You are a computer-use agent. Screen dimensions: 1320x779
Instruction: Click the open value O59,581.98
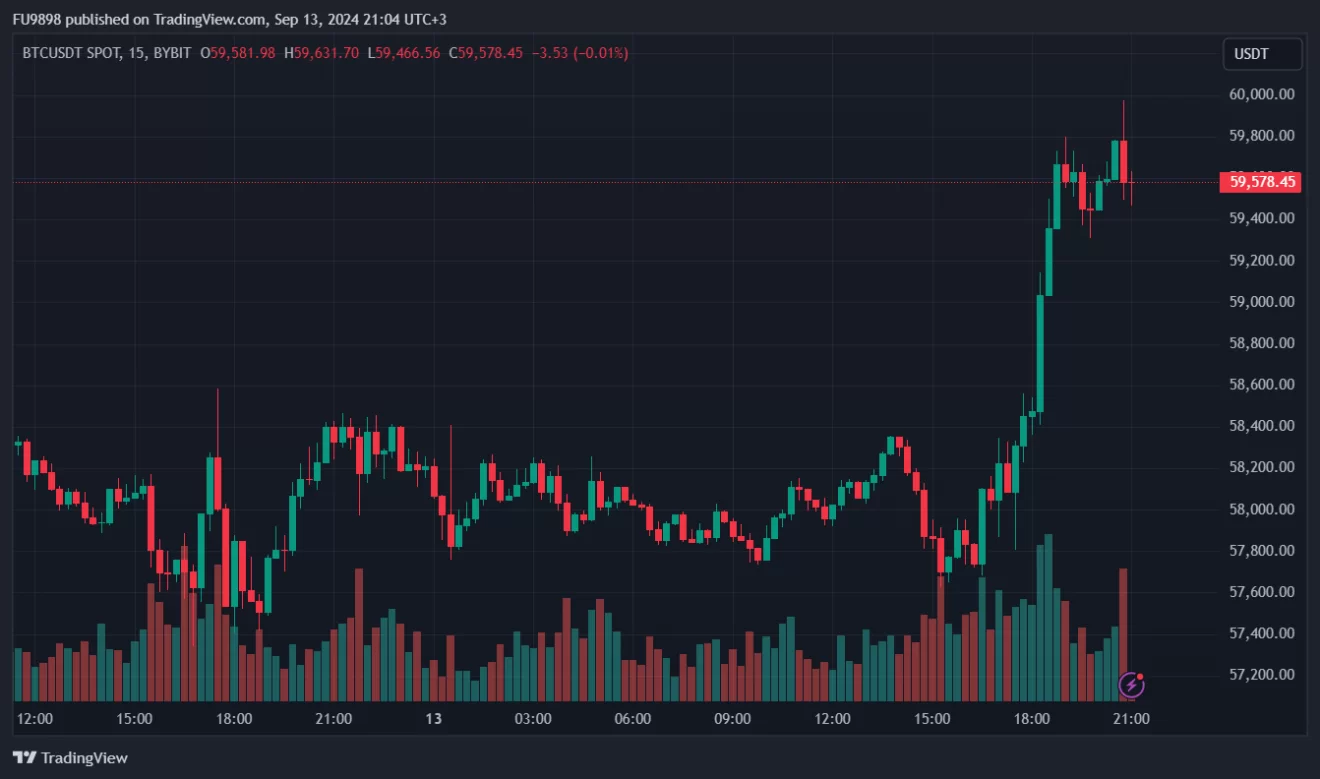pos(238,53)
